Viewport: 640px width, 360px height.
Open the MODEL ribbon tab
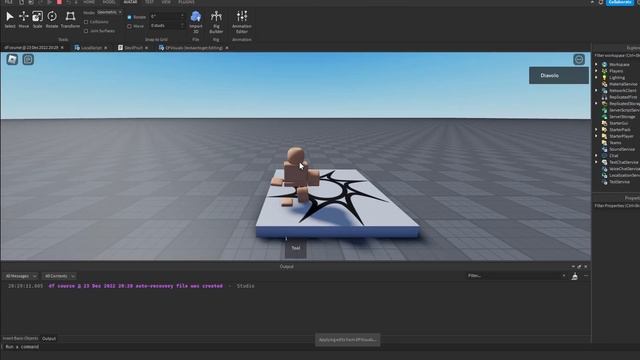[109, 2]
